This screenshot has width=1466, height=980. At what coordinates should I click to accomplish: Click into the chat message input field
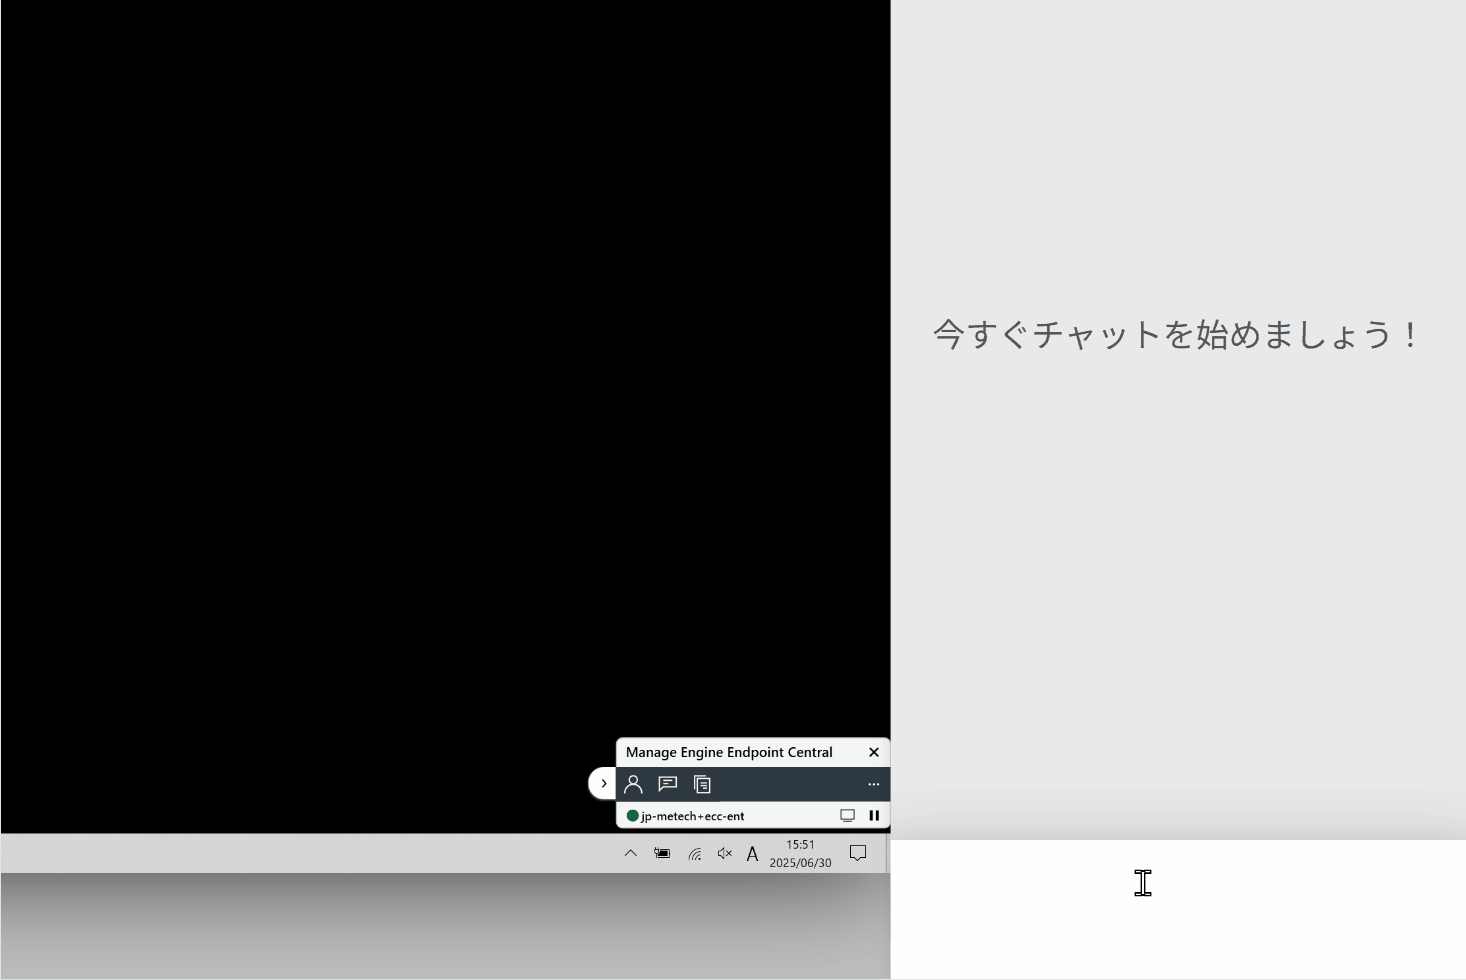click(1178, 909)
